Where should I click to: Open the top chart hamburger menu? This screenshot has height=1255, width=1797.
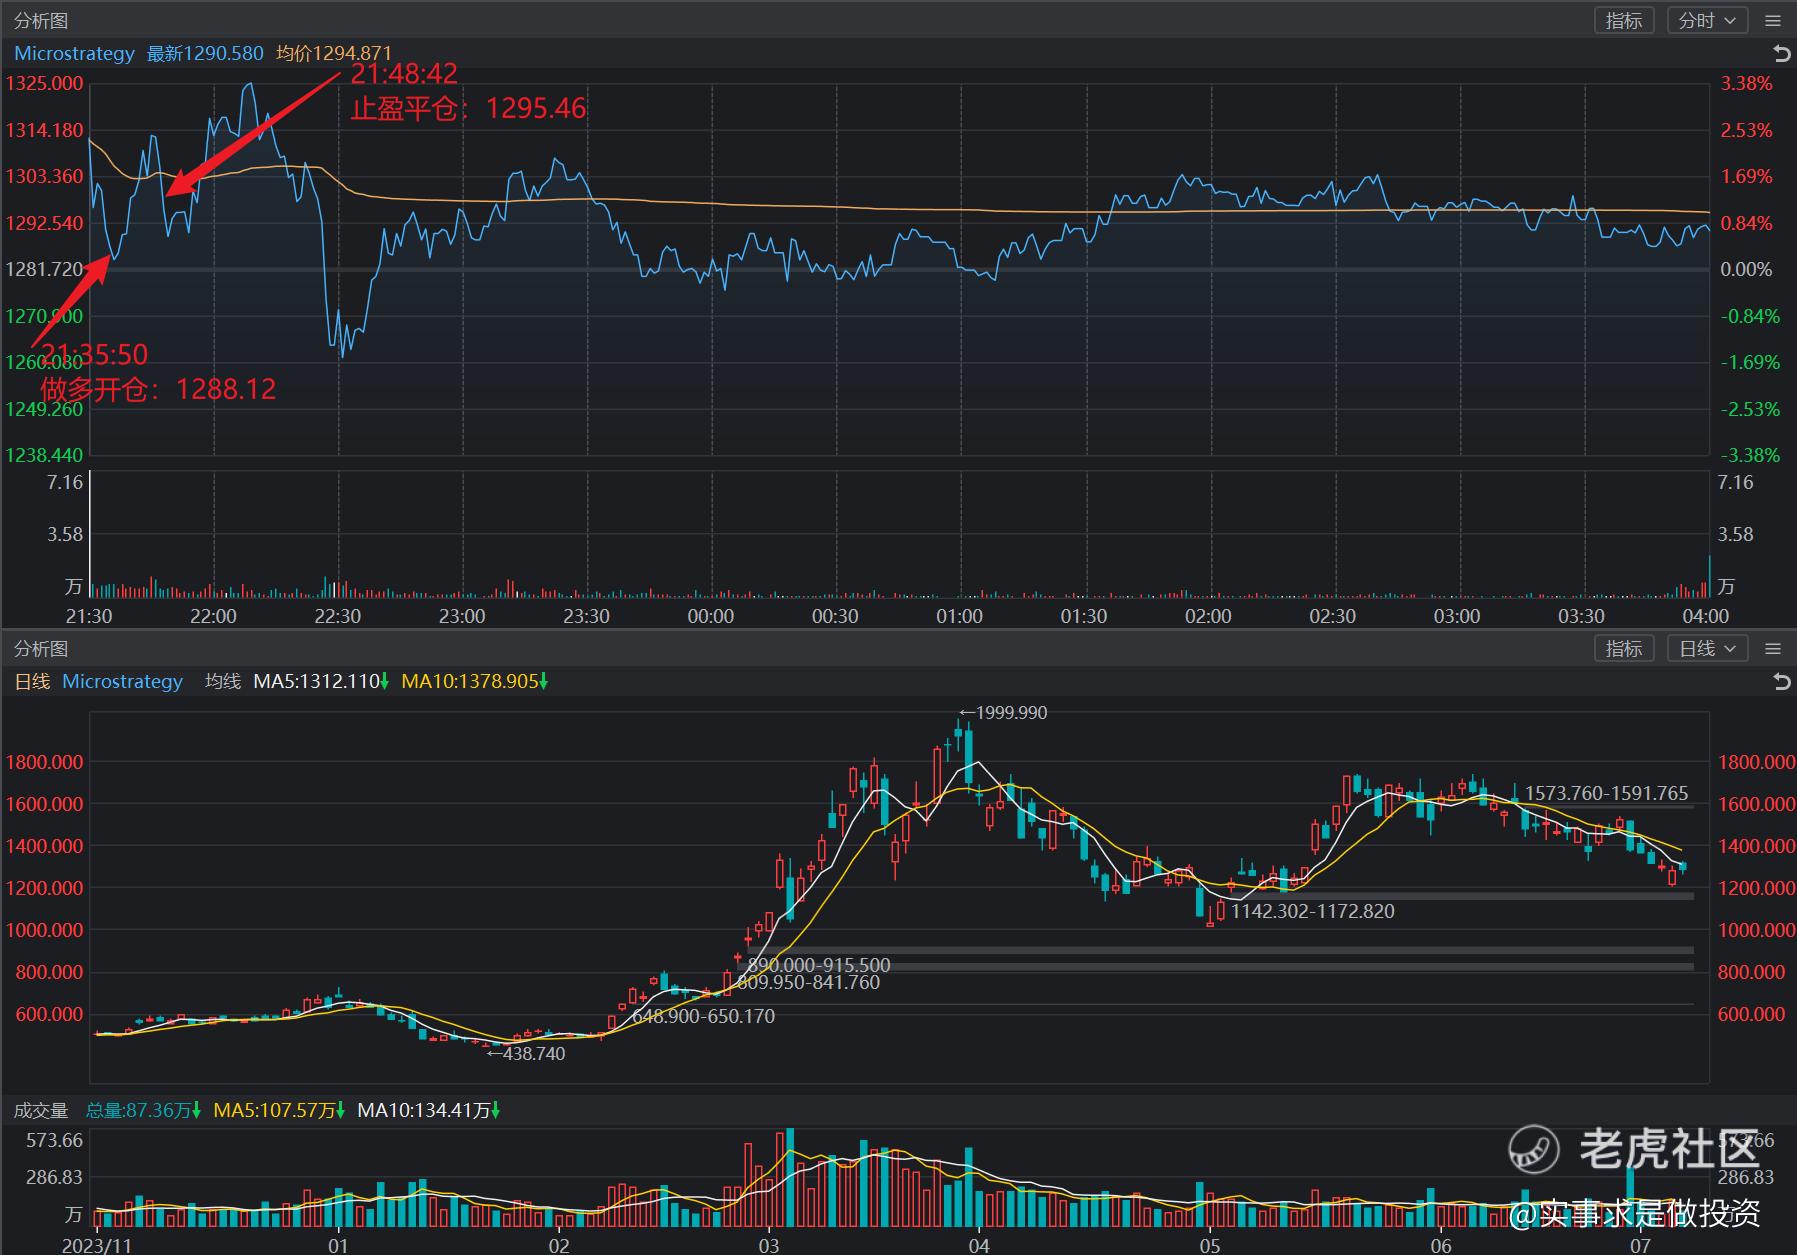(1773, 20)
